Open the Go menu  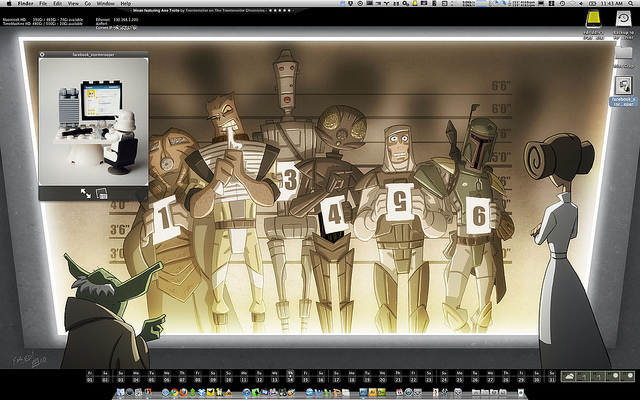click(x=88, y=3)
